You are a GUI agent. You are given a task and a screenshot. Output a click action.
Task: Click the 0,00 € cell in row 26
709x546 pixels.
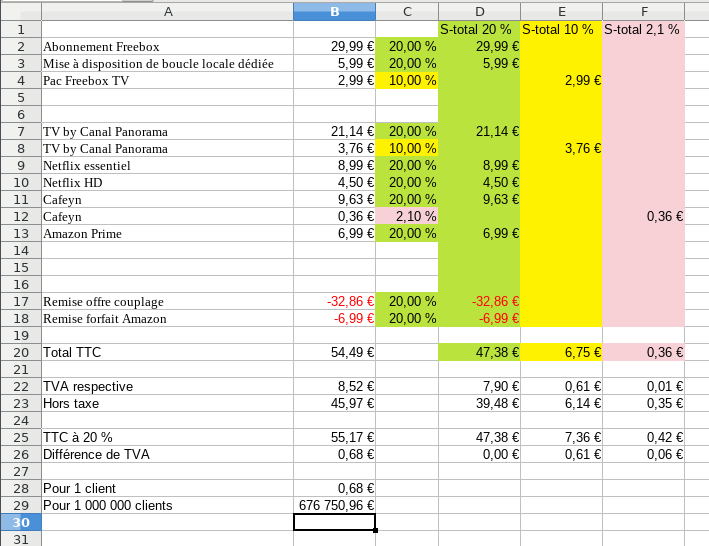tap(479, 455)
